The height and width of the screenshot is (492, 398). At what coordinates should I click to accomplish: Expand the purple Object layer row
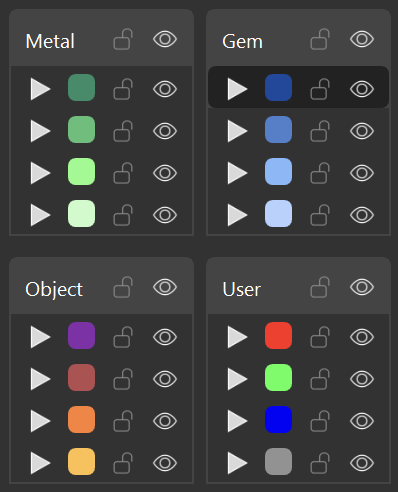click(40, 337)
